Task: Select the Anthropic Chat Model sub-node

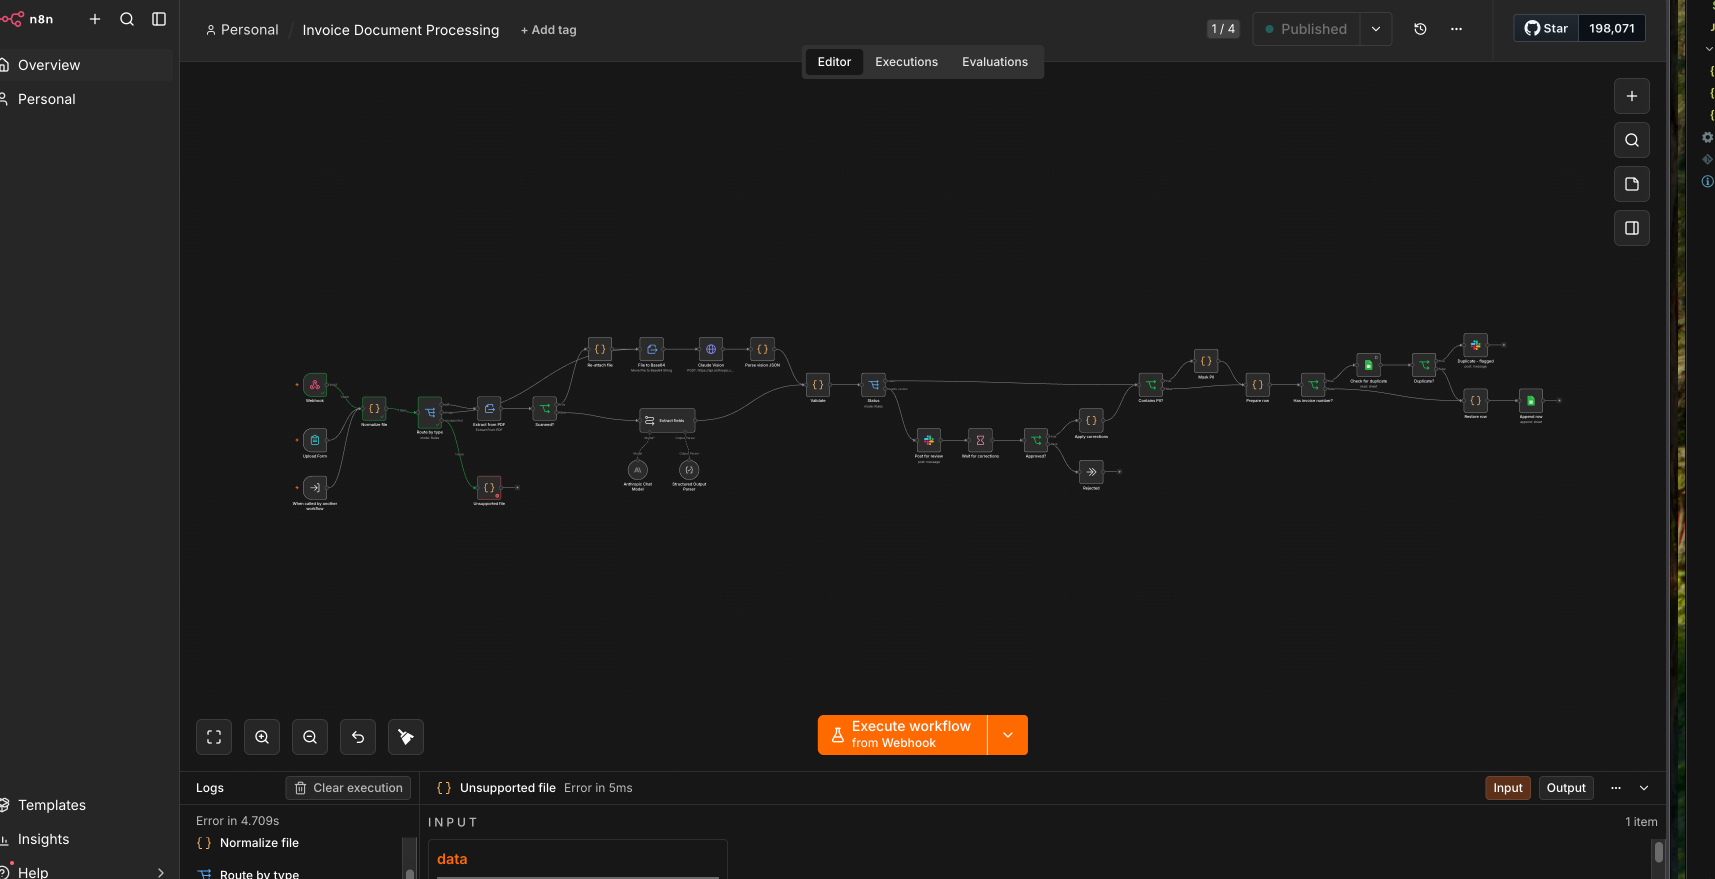Action: pyautogui.click(x=638, y=470)
